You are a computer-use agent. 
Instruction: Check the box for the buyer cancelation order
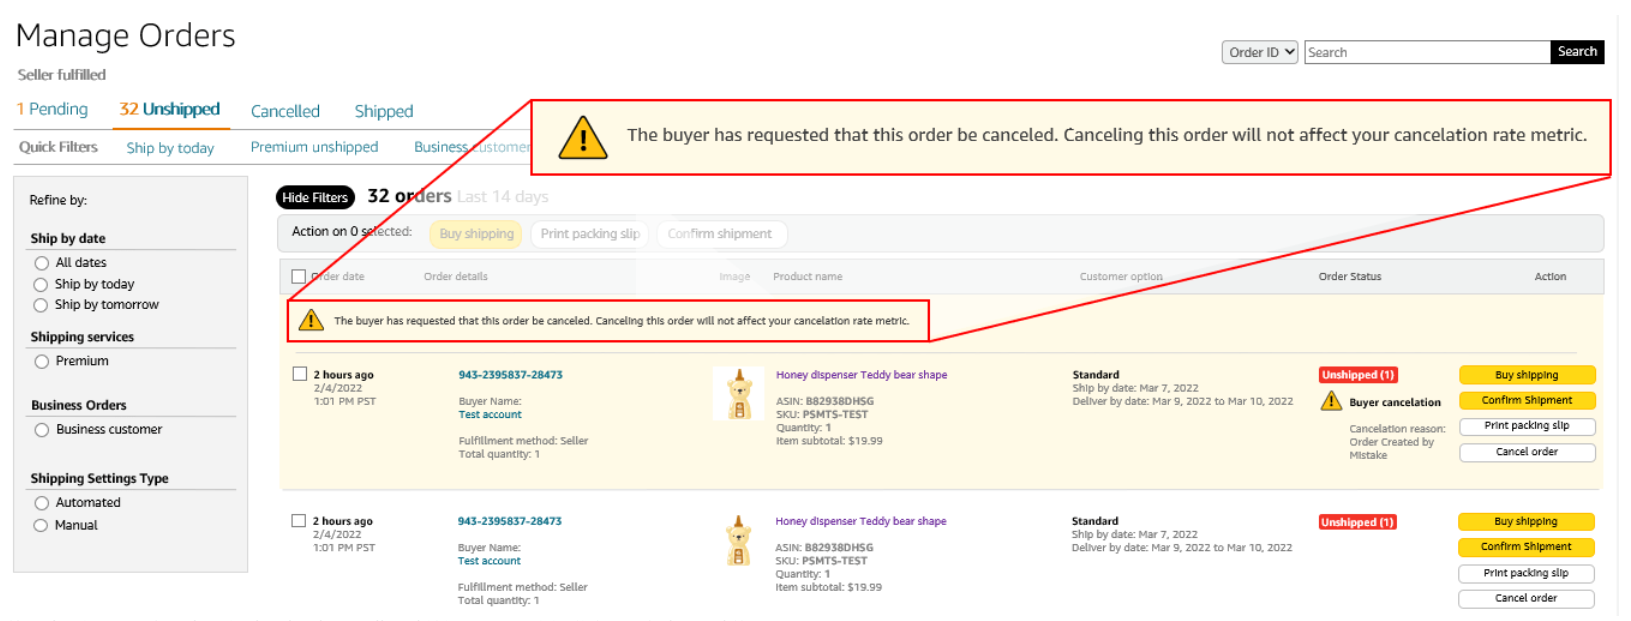tap(299, 374)
